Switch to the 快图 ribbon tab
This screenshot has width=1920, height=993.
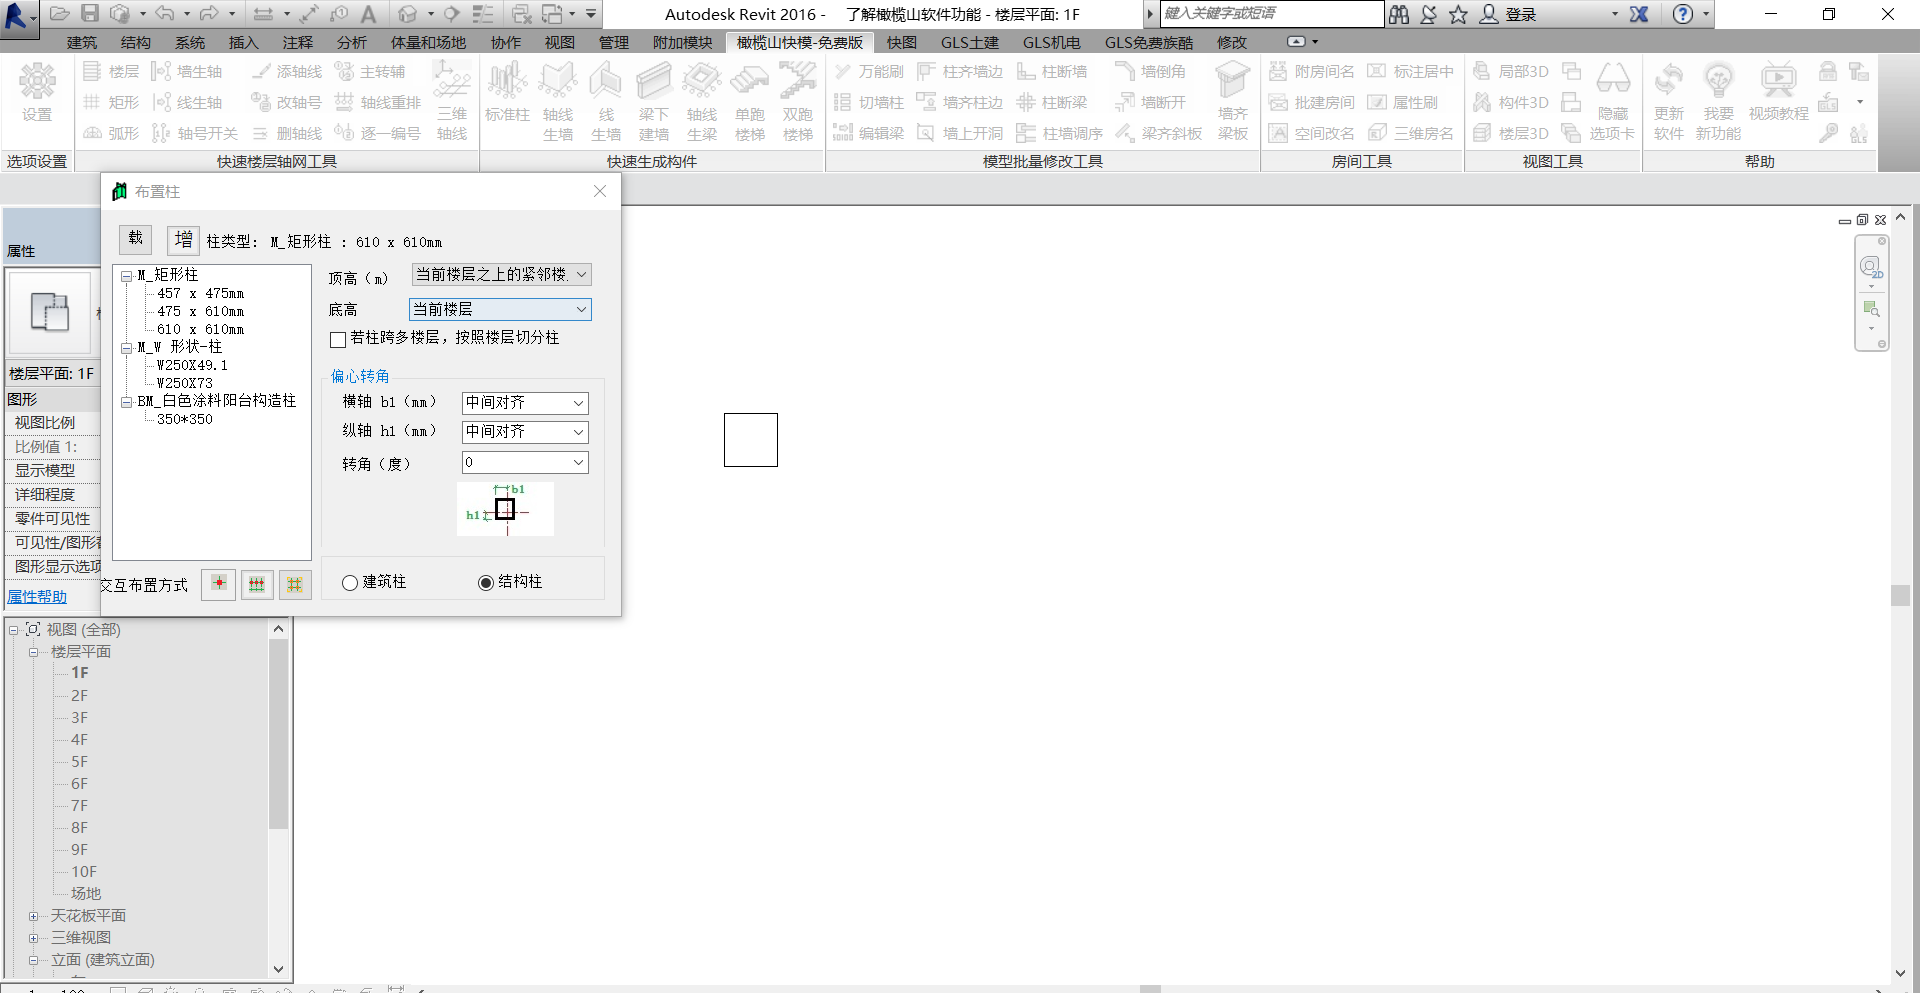(902, 42)
